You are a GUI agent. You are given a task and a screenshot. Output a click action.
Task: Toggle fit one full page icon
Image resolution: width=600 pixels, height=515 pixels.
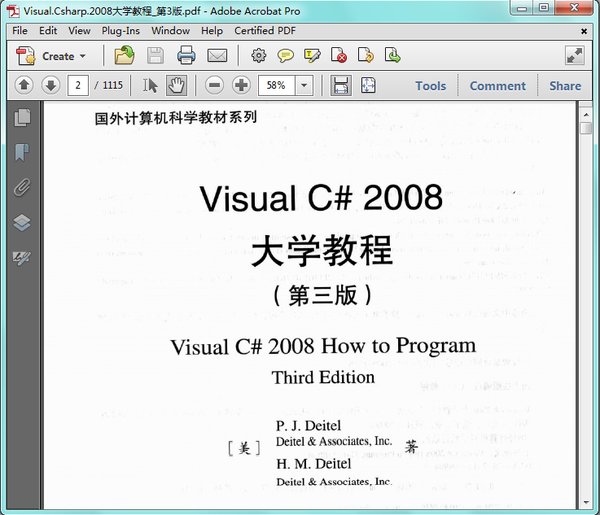(x=368, y=85)
